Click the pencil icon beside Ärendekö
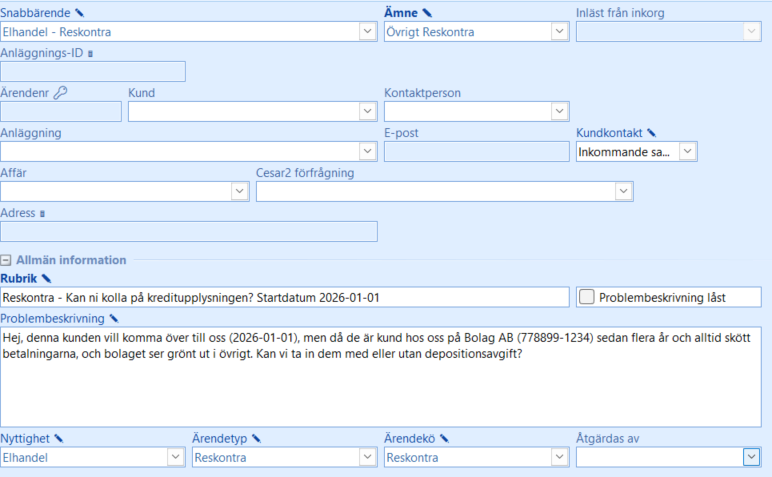 pyautogui.click(x=444, y=438)
